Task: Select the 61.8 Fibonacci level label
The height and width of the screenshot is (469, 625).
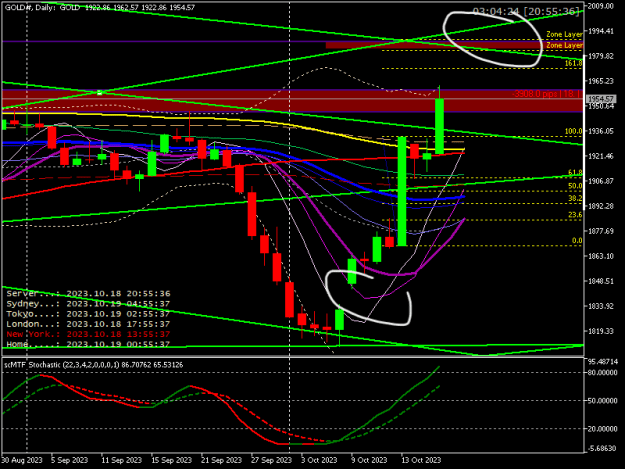Action: [x=575, y=173]
